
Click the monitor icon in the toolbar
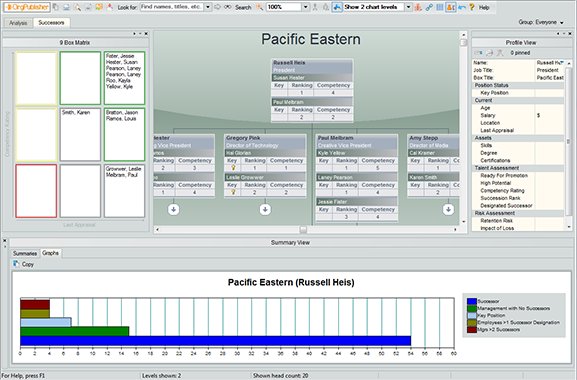(x=66, y=7)
